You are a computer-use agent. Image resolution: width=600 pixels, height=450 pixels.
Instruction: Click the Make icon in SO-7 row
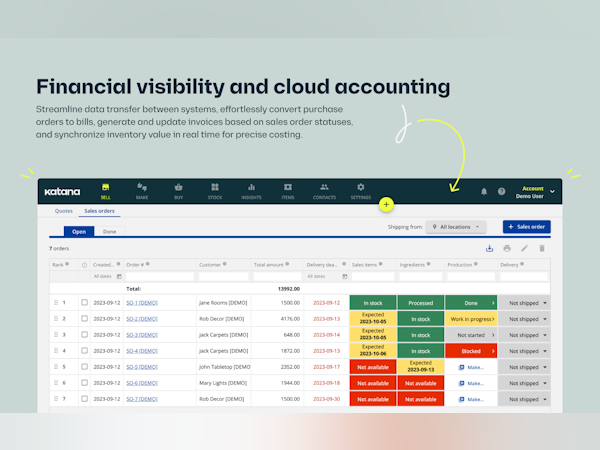coord(461,399)
